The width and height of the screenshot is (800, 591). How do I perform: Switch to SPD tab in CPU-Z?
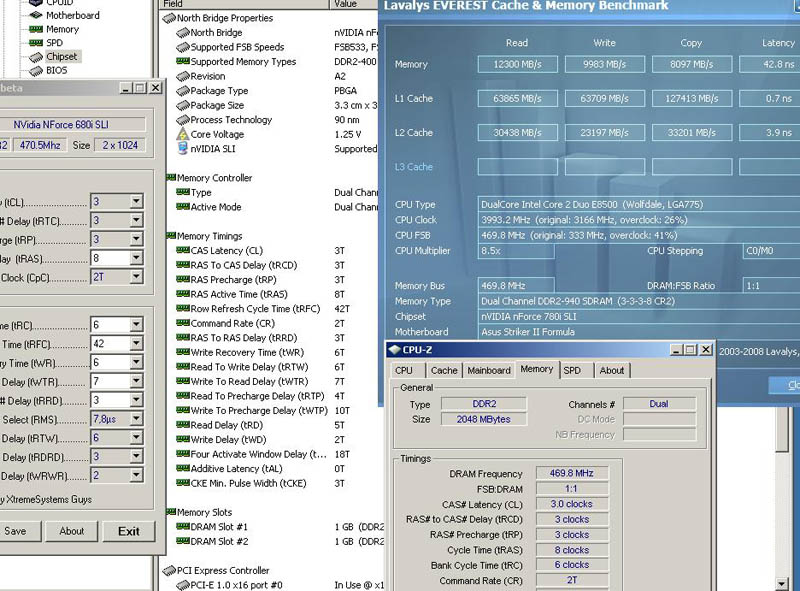click(572, 371)
